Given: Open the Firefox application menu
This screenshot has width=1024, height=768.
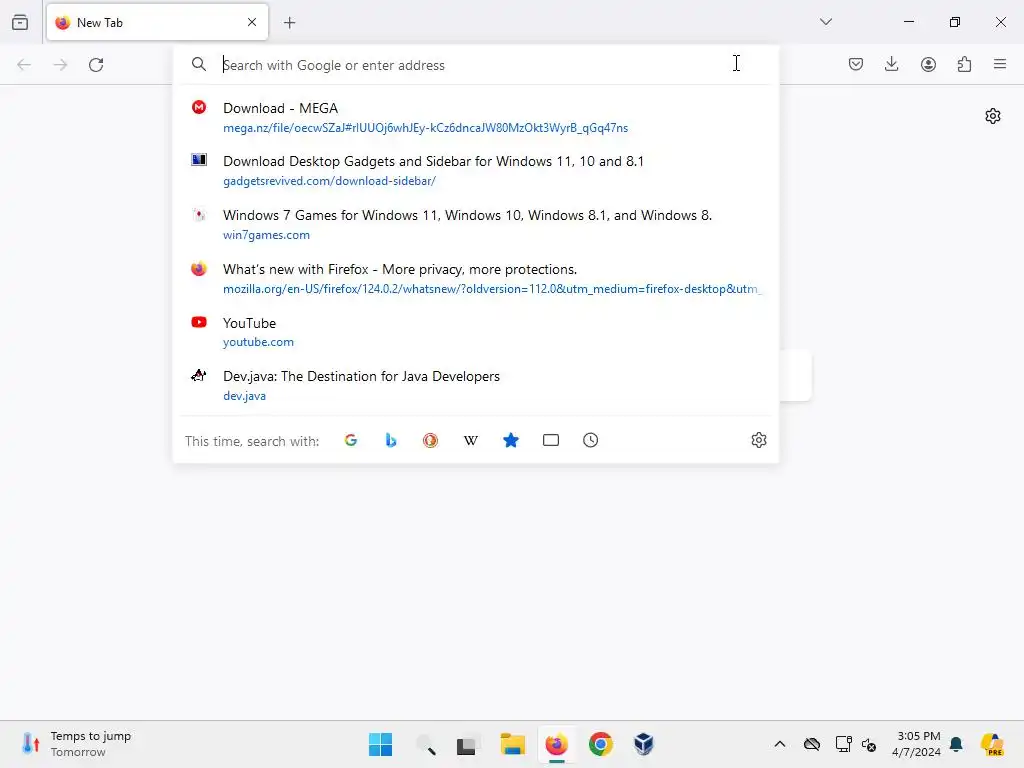Looking at the screenshot, I should [x=1000, y=64].
